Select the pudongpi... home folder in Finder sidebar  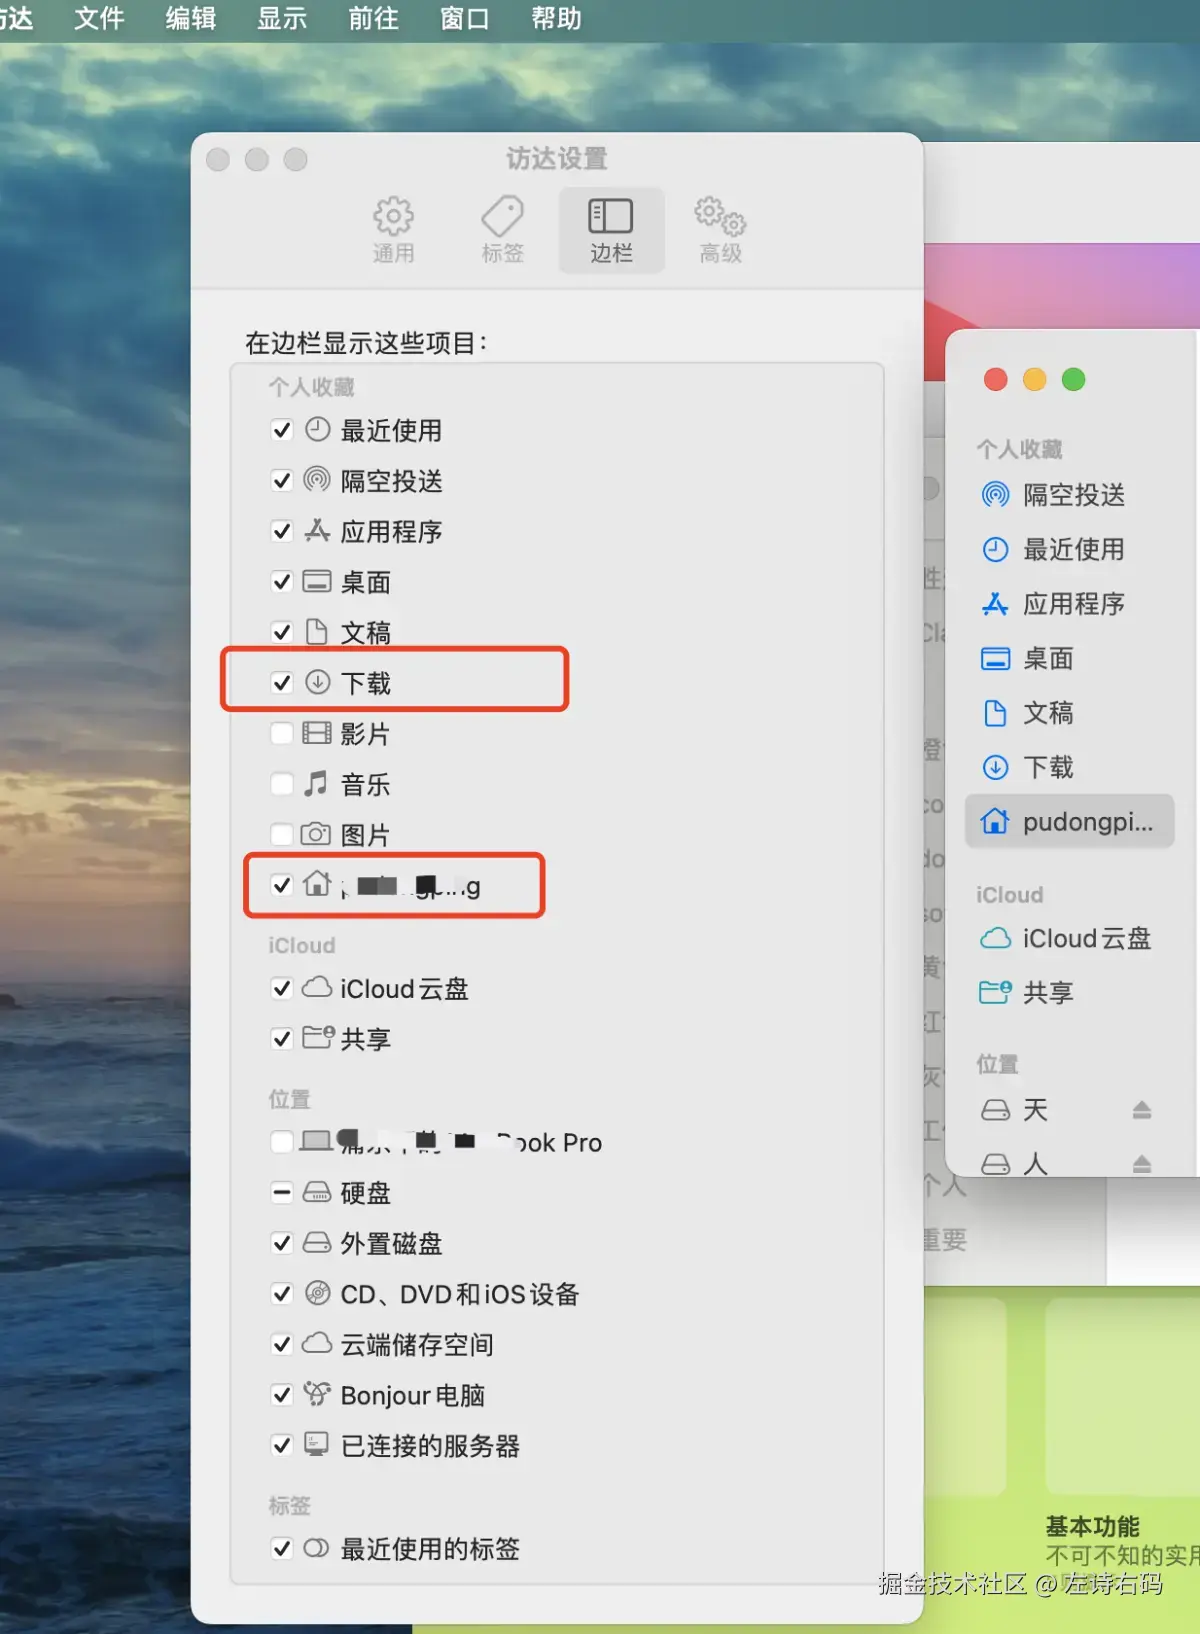1069,821
